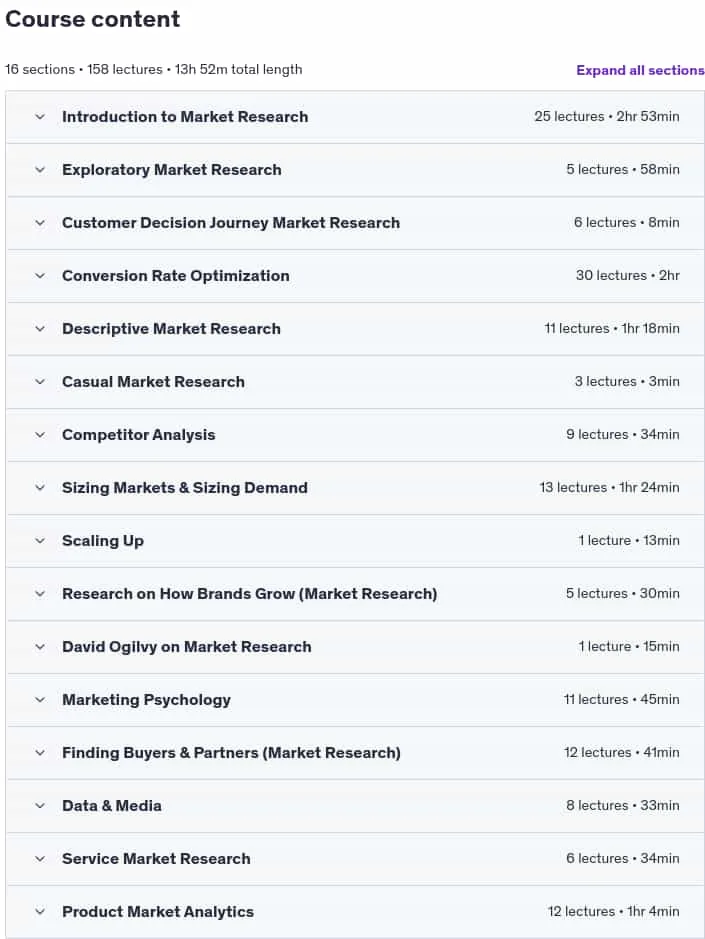Click chevron beside Sizing Markets & Sizing Demand
The height and width of the screenshot is (939, 705).
click(40, 487)
